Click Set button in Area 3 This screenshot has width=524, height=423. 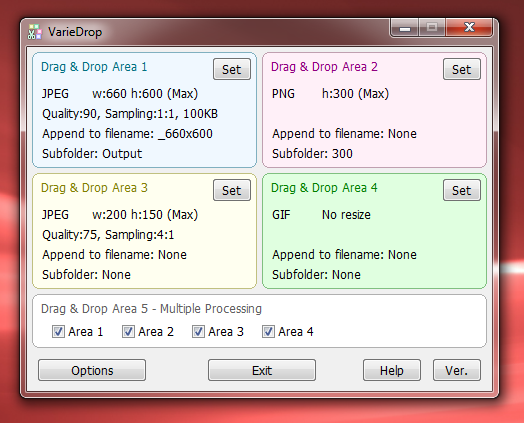tap(232, 190)
